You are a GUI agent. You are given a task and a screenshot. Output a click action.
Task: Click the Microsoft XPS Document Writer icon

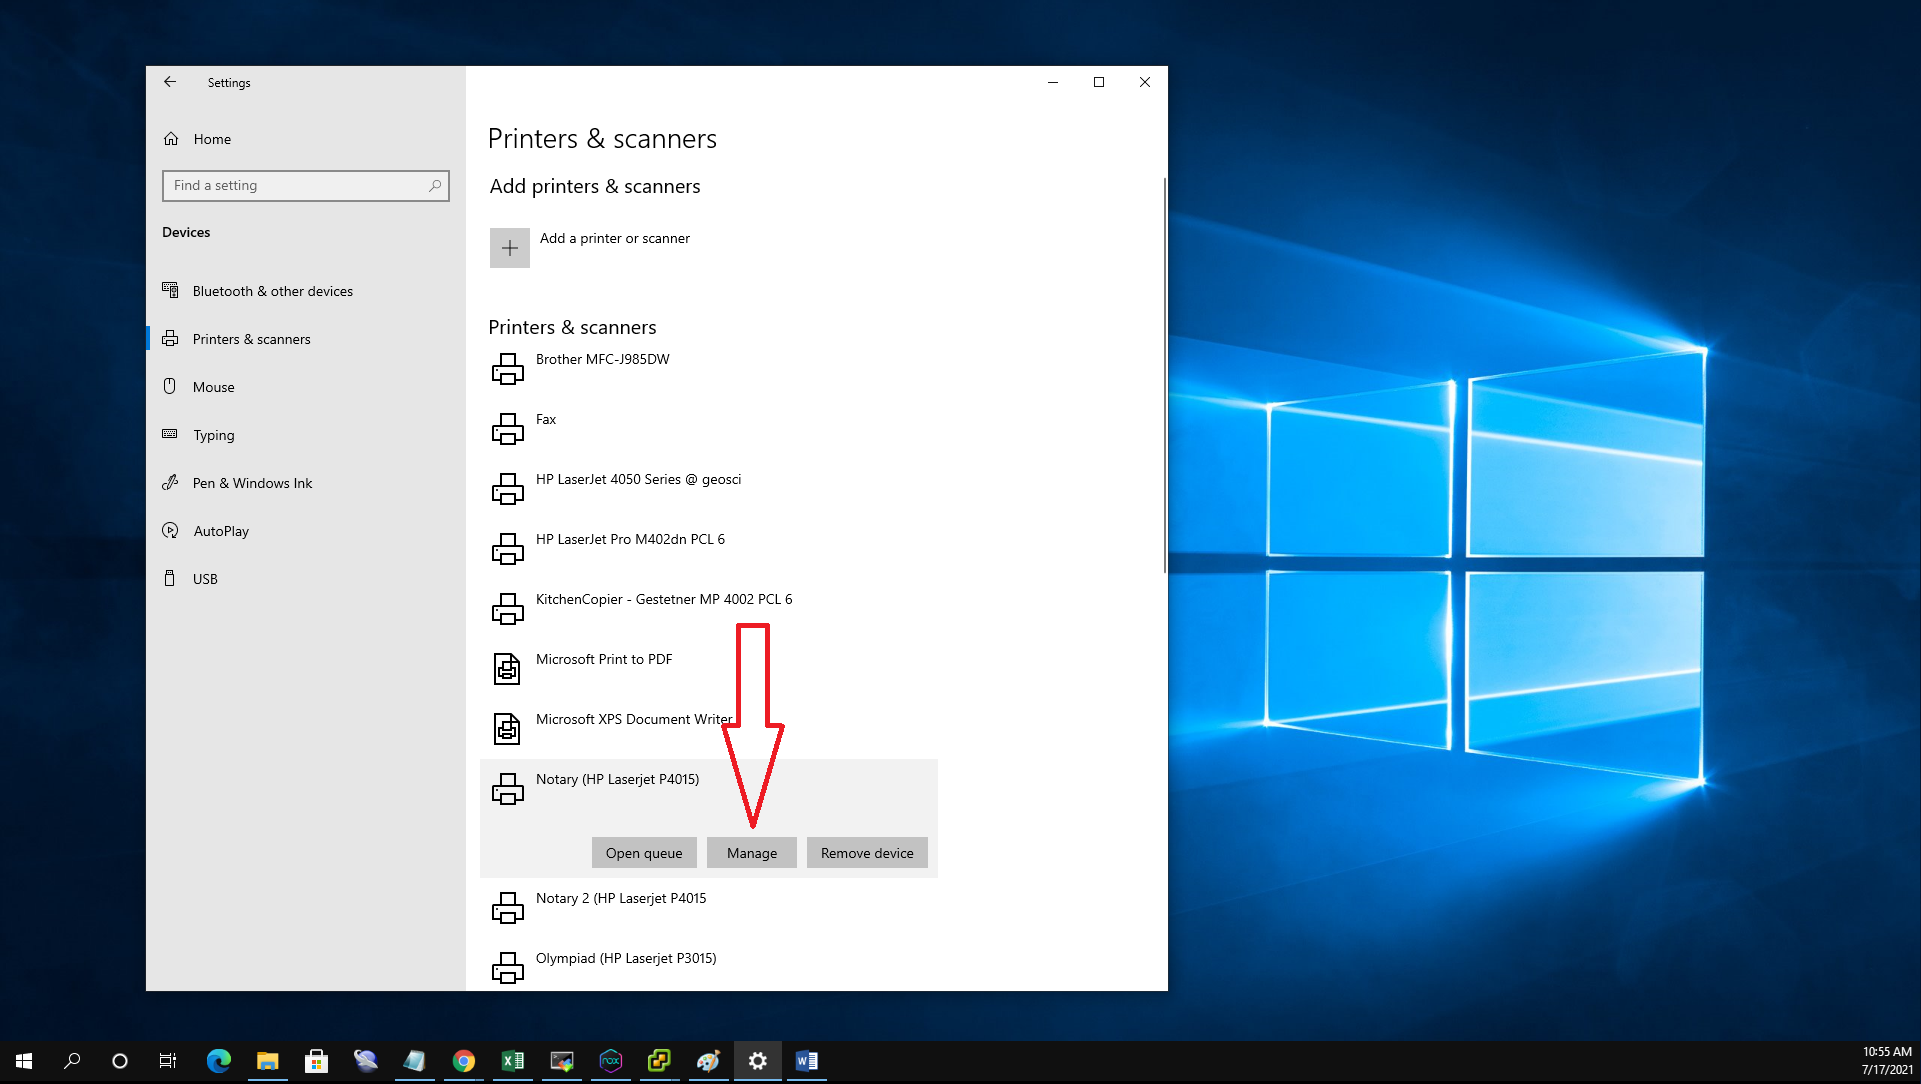pos(507,729)
